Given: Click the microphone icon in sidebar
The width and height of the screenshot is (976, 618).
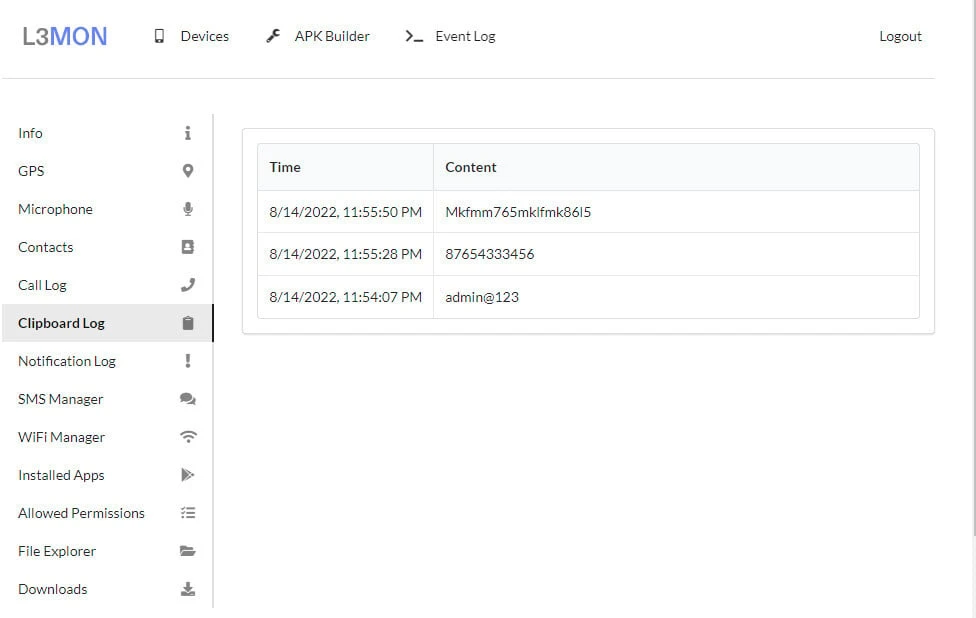Looking at the screenshot, I should pyautogui.click(x=187, y=209).
